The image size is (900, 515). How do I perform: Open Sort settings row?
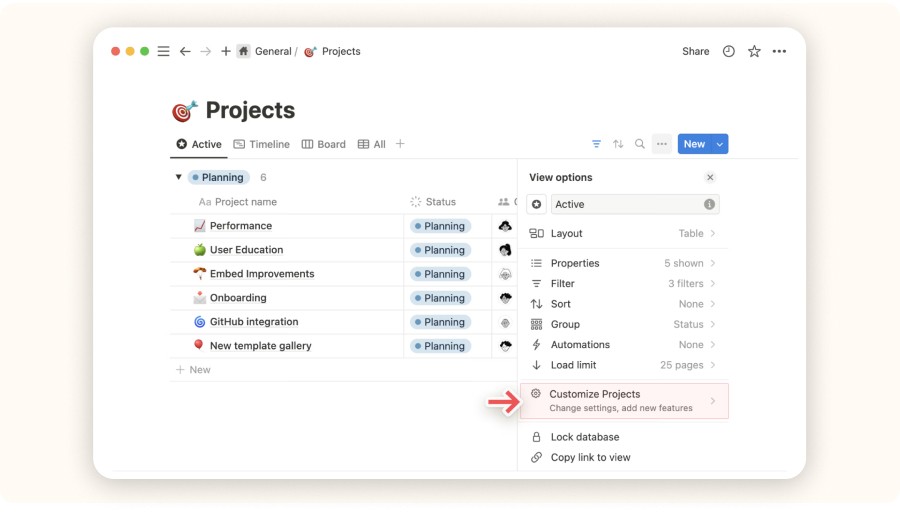[x=623, y=304]
